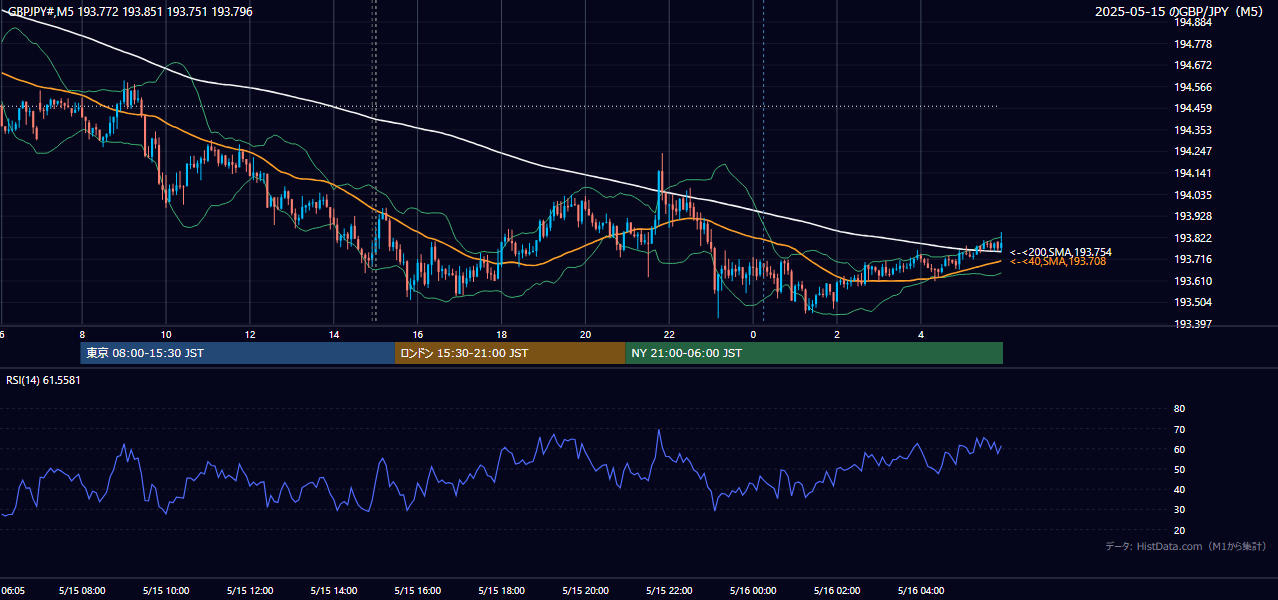Click price axis label 193.822
The width and height of the screenshot is (1278, 600).
click(1193, 238)
